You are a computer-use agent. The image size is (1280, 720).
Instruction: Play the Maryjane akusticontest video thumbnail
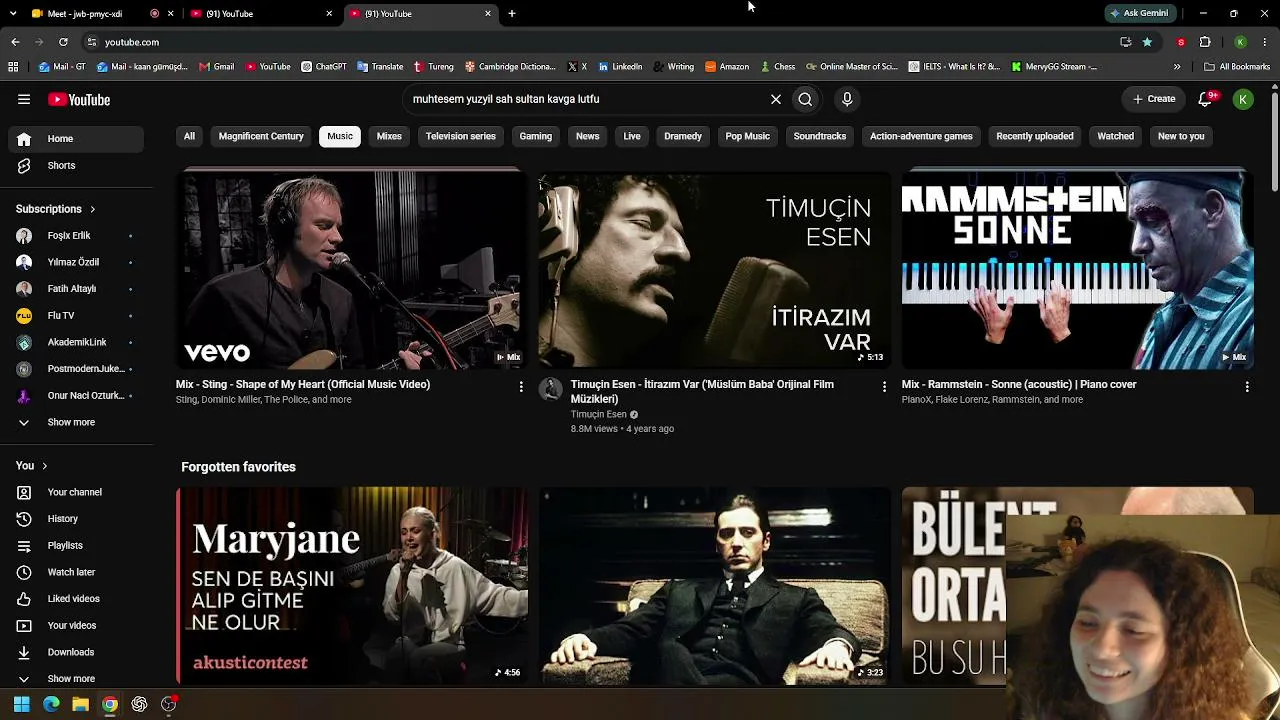coord(352,586)
